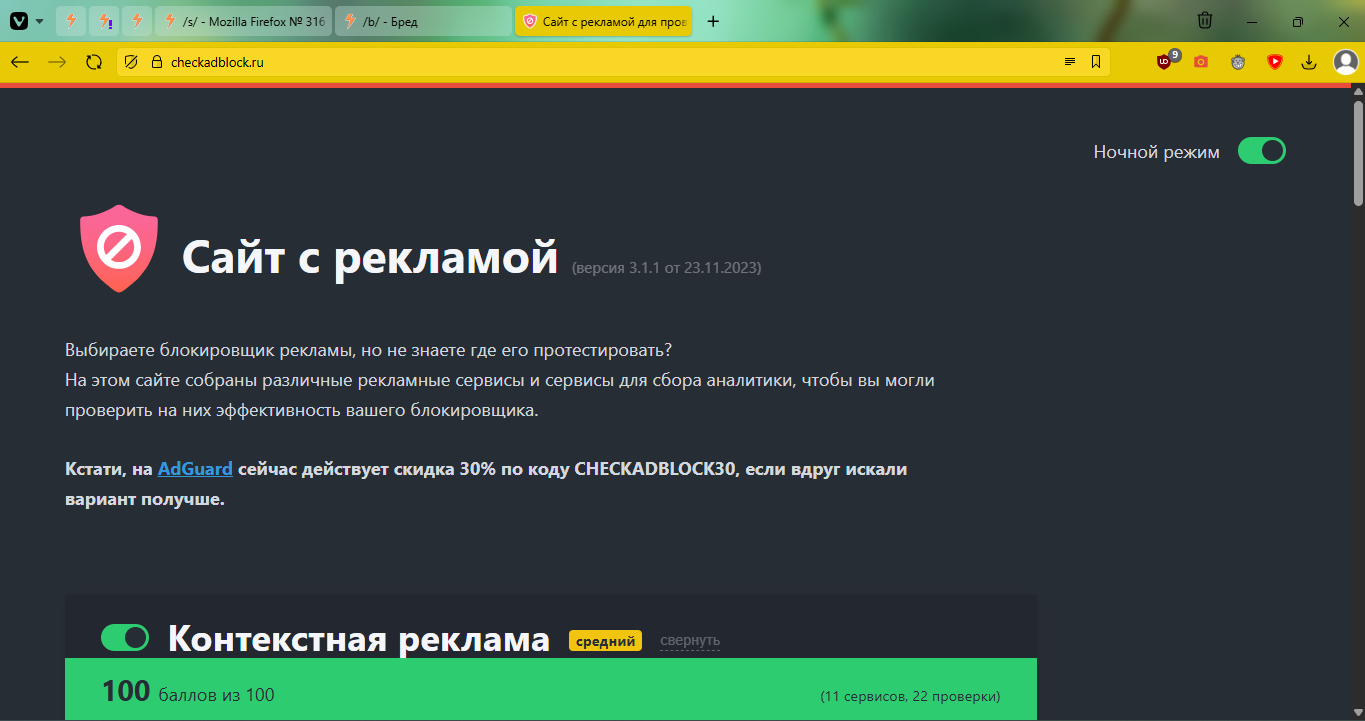Image resolution: width=1365 pixels, height=721 pixels.
Task: Toggle the Ночной режим switch
Action: [1262, 151]
